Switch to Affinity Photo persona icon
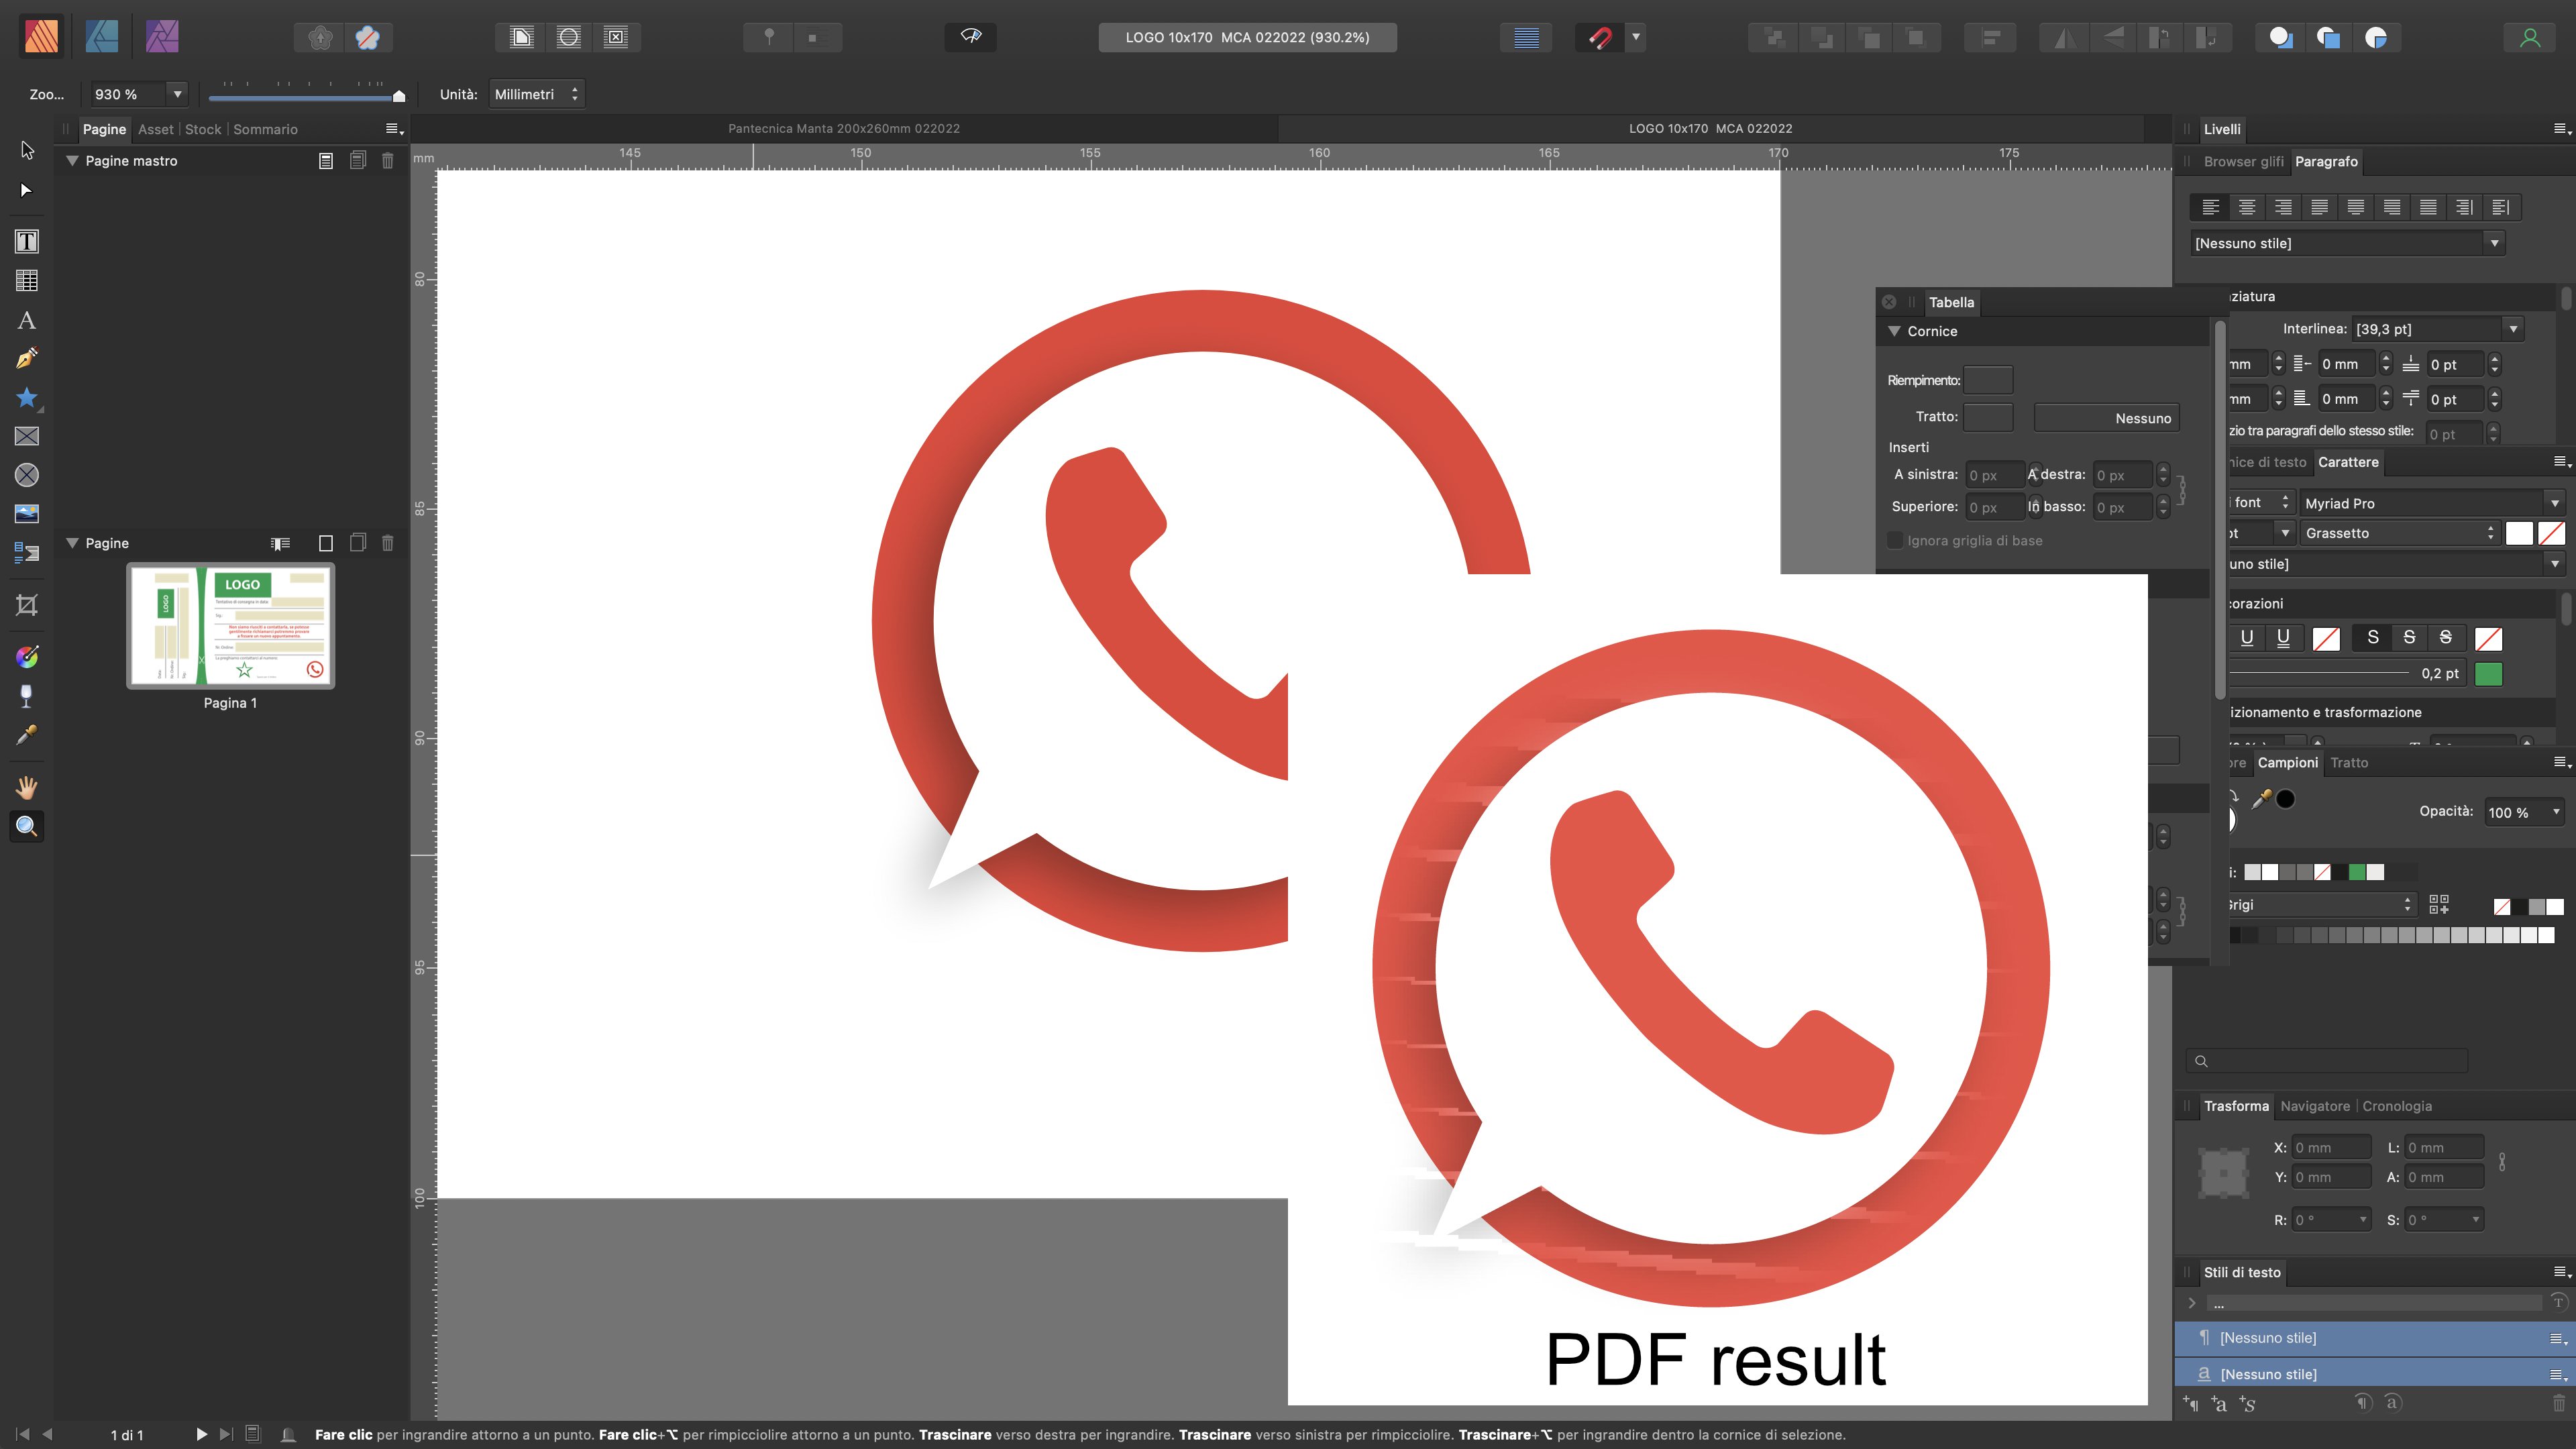The image size is (2576, 1449). 162,37
